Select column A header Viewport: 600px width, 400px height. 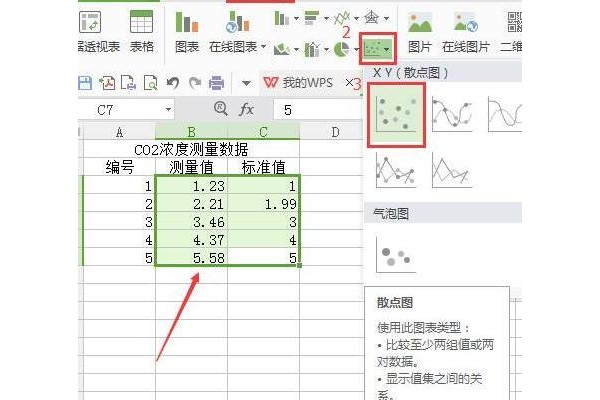pos(119,132)
